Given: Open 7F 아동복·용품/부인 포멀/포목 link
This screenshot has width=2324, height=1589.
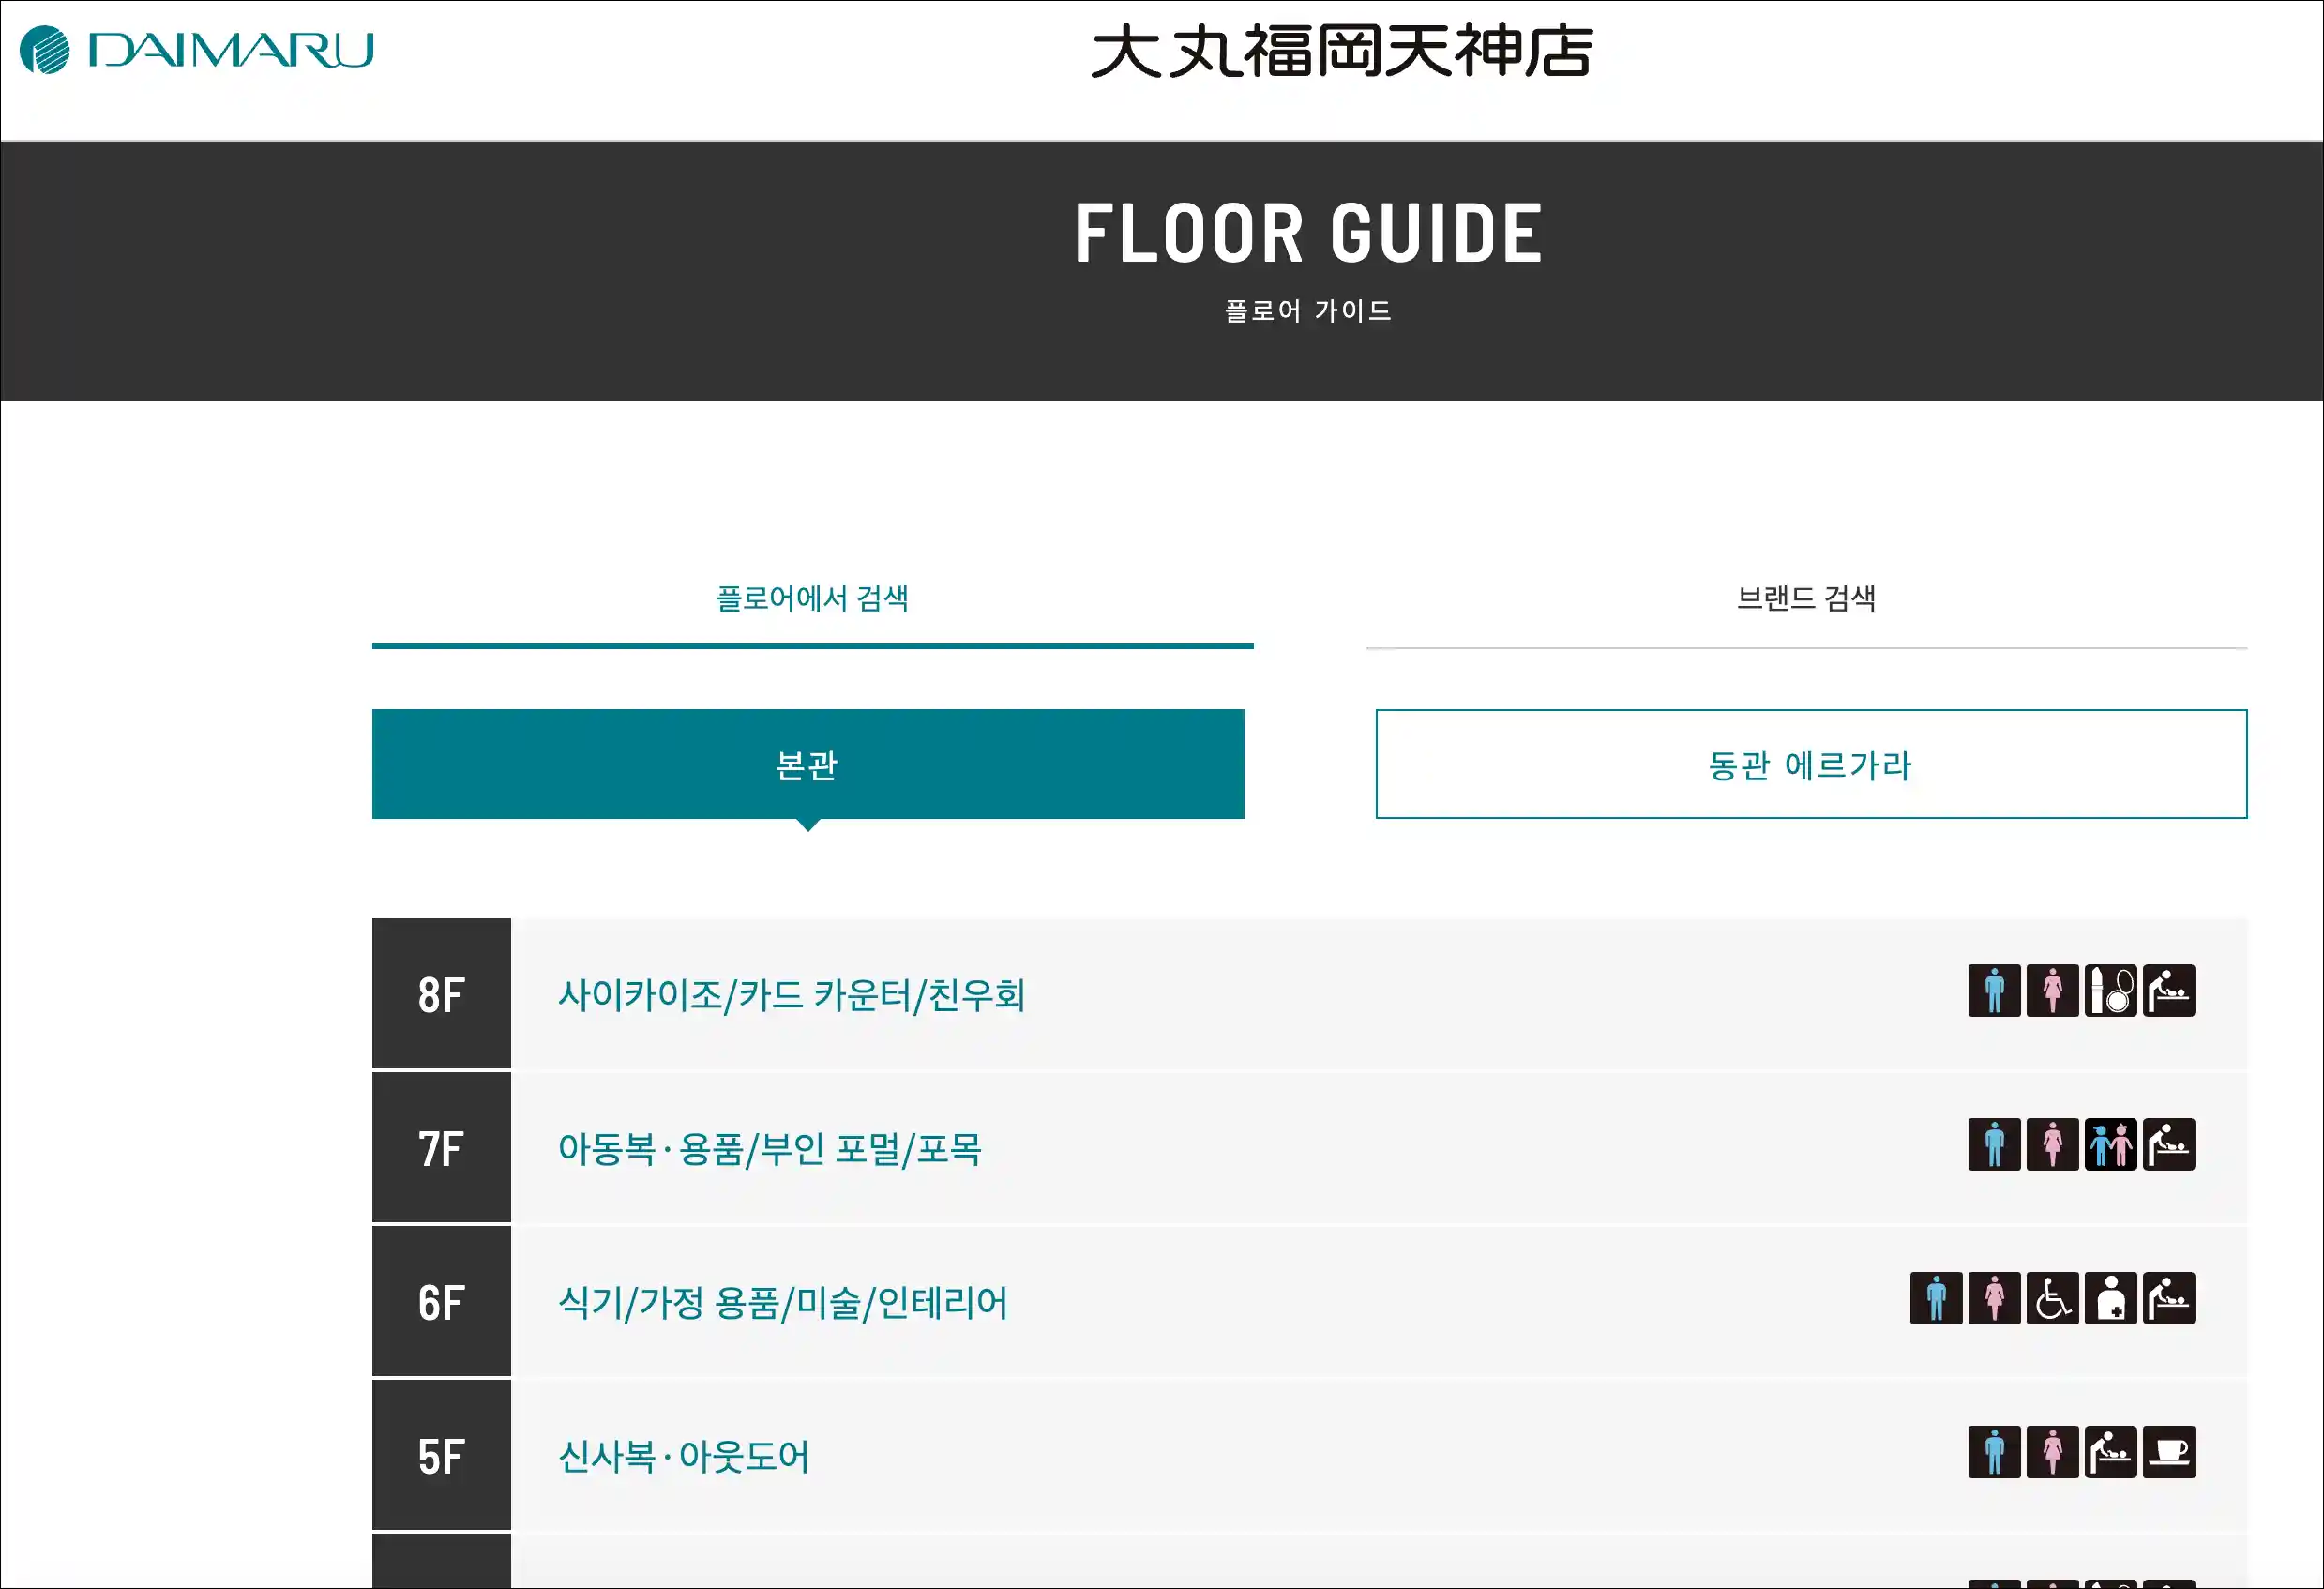Looking at the screenshot, I should coord(769,1149).
